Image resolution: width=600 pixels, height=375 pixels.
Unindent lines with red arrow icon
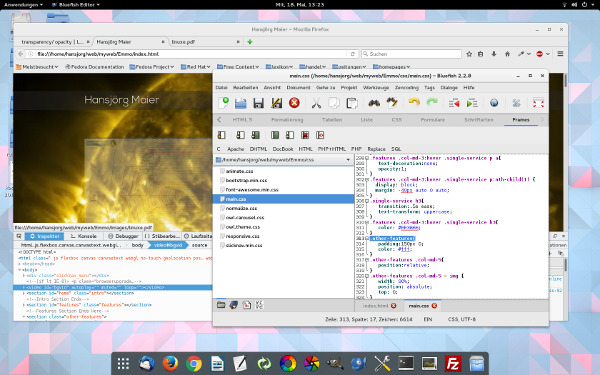pyautogui.click(x=454, y=103)
